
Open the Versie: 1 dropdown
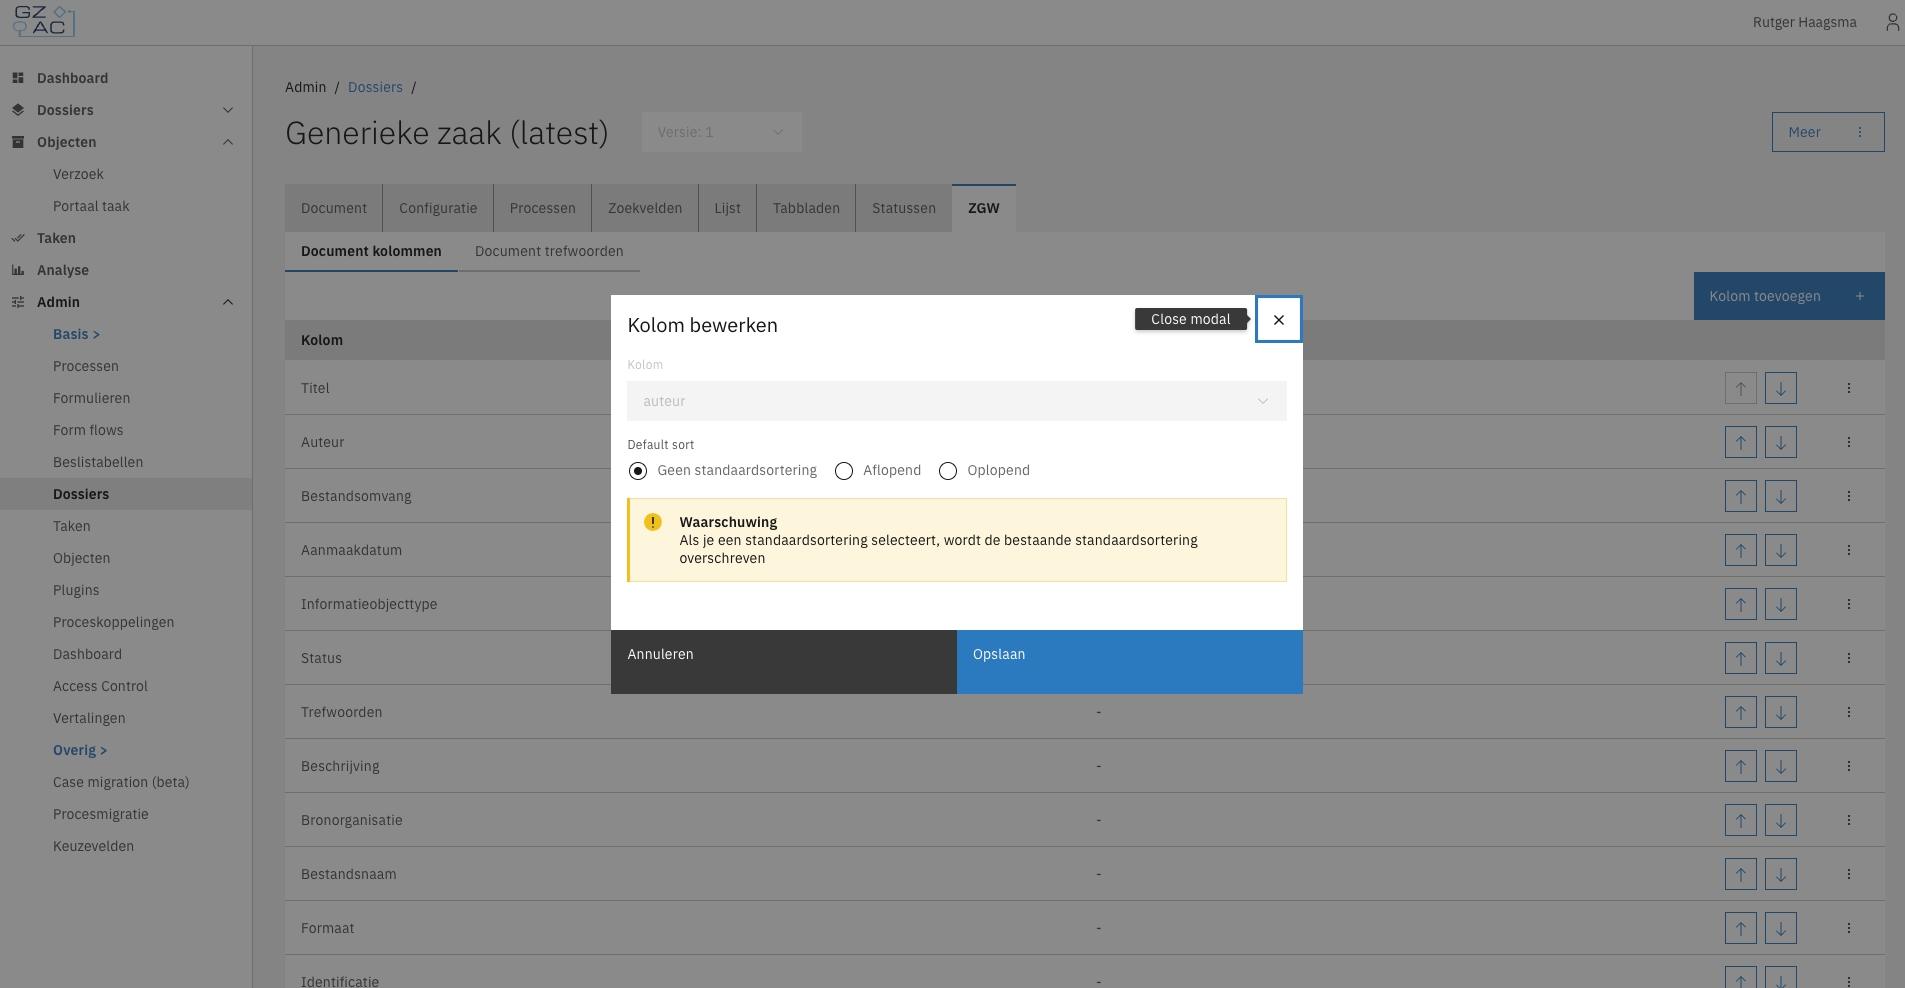pos(721,132)
